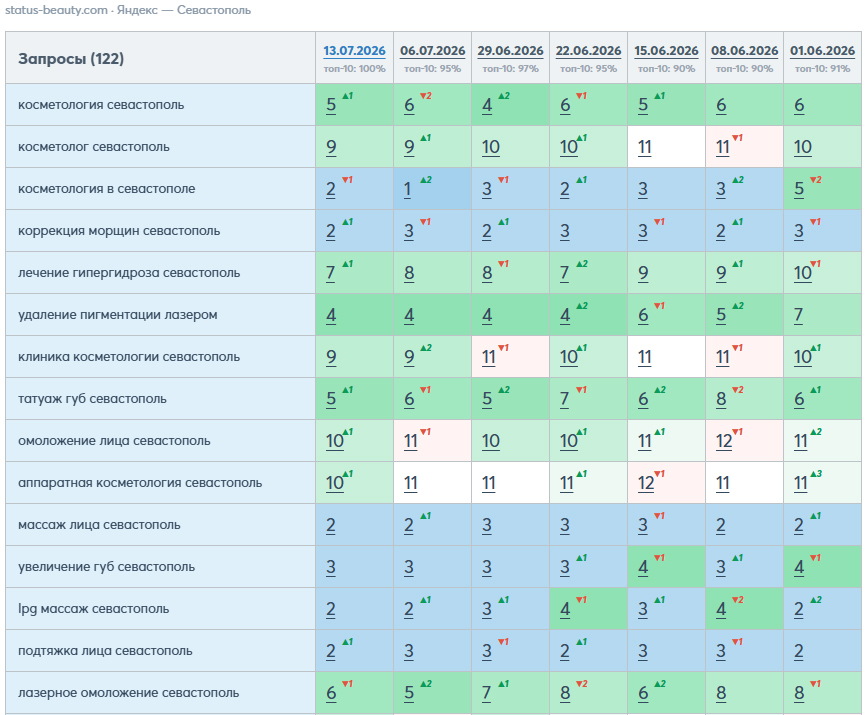Open position 7 for удаление пигментации on 01.06.2026

[798, 315]
